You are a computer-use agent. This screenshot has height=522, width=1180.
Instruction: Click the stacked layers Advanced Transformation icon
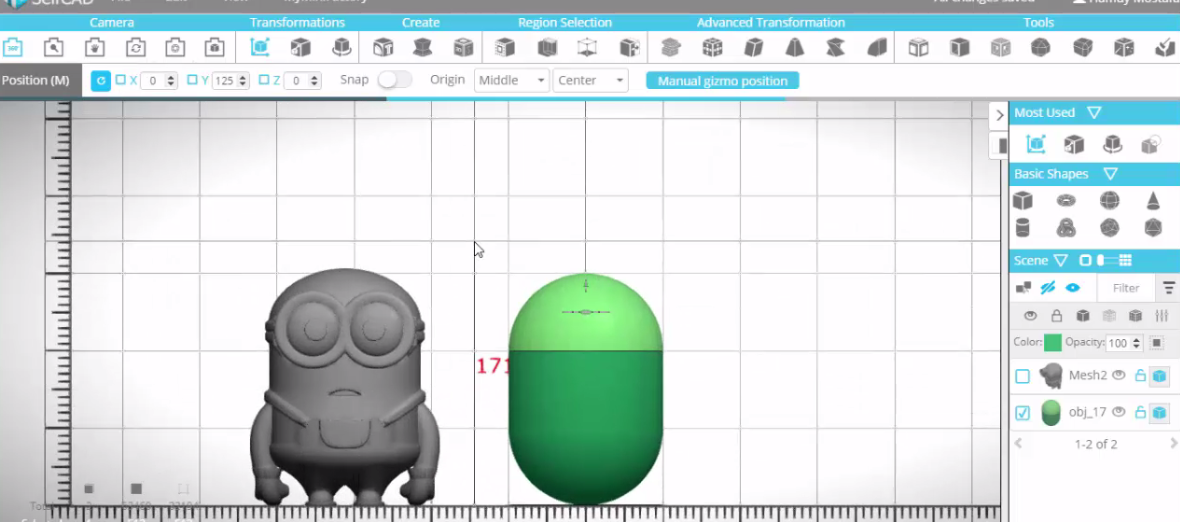coord(671,47)
